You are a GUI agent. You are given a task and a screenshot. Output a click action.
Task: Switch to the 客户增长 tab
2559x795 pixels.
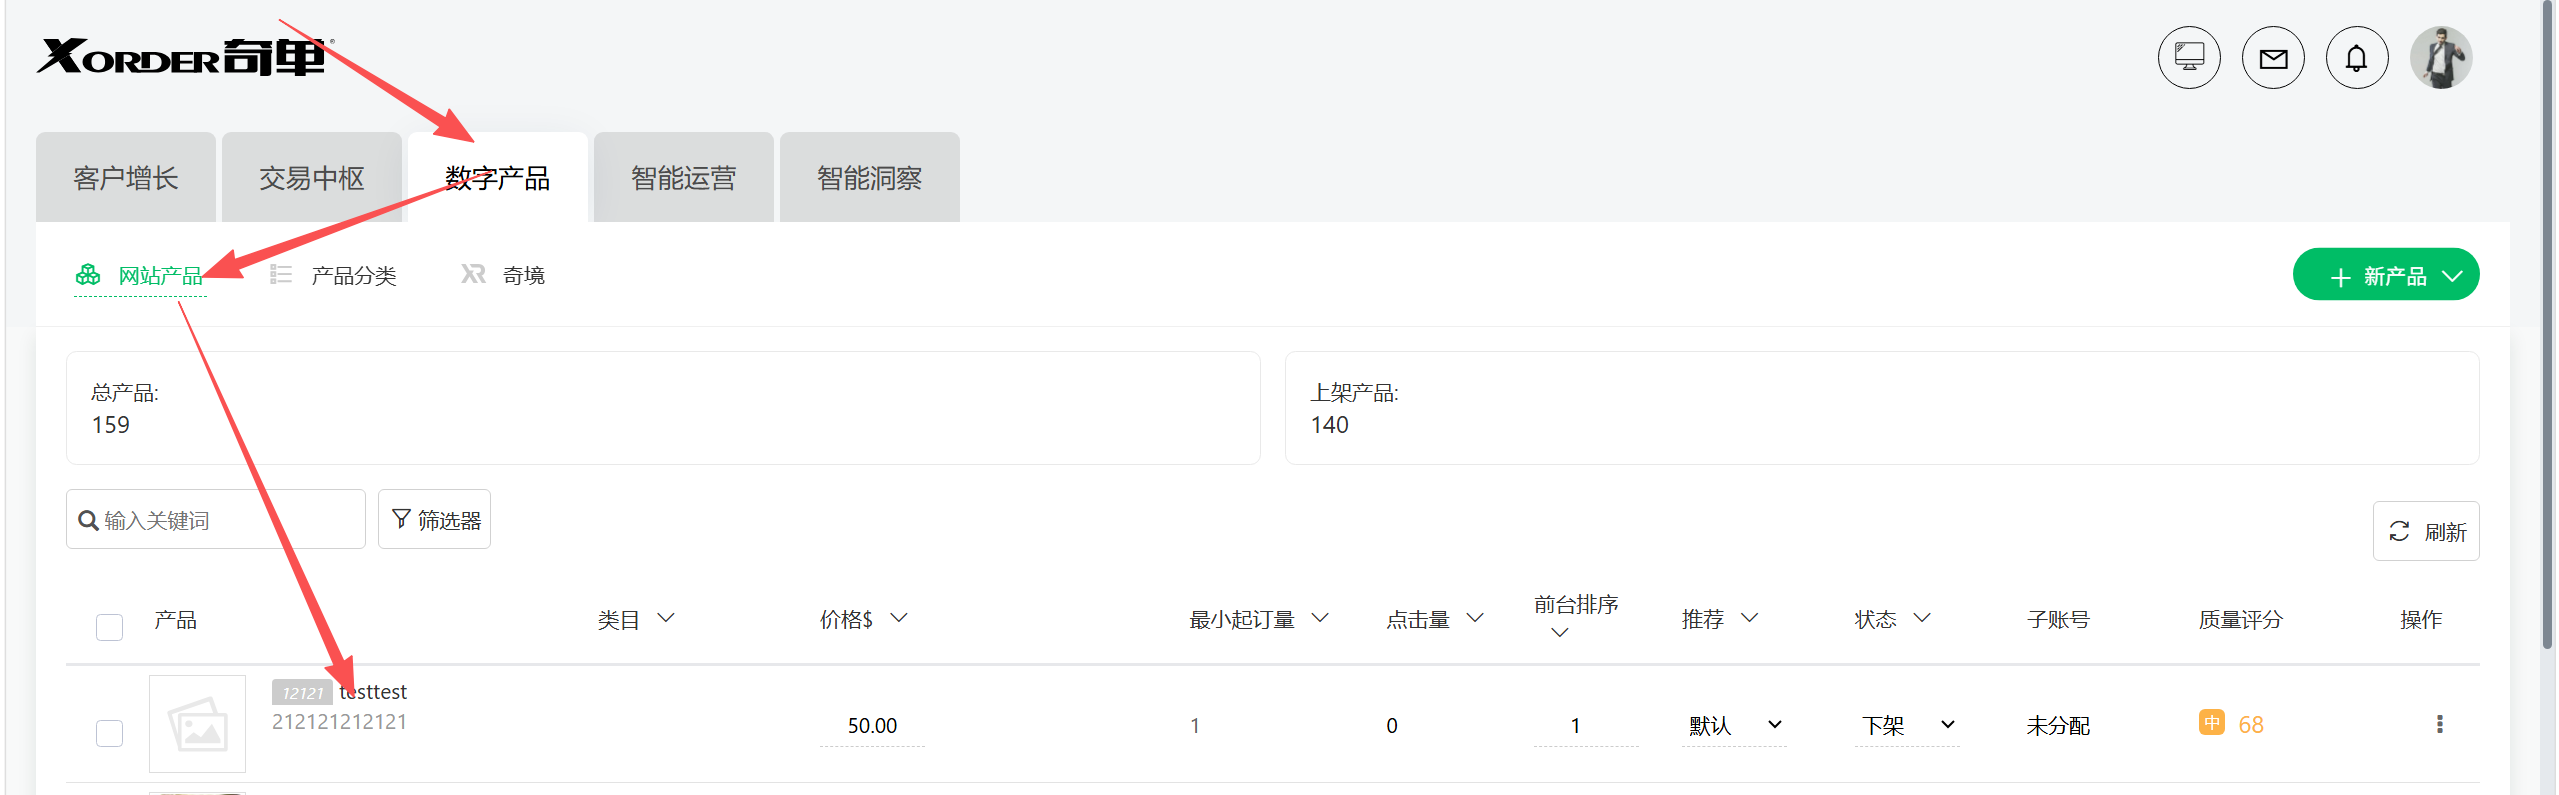(x=126, y=177)
